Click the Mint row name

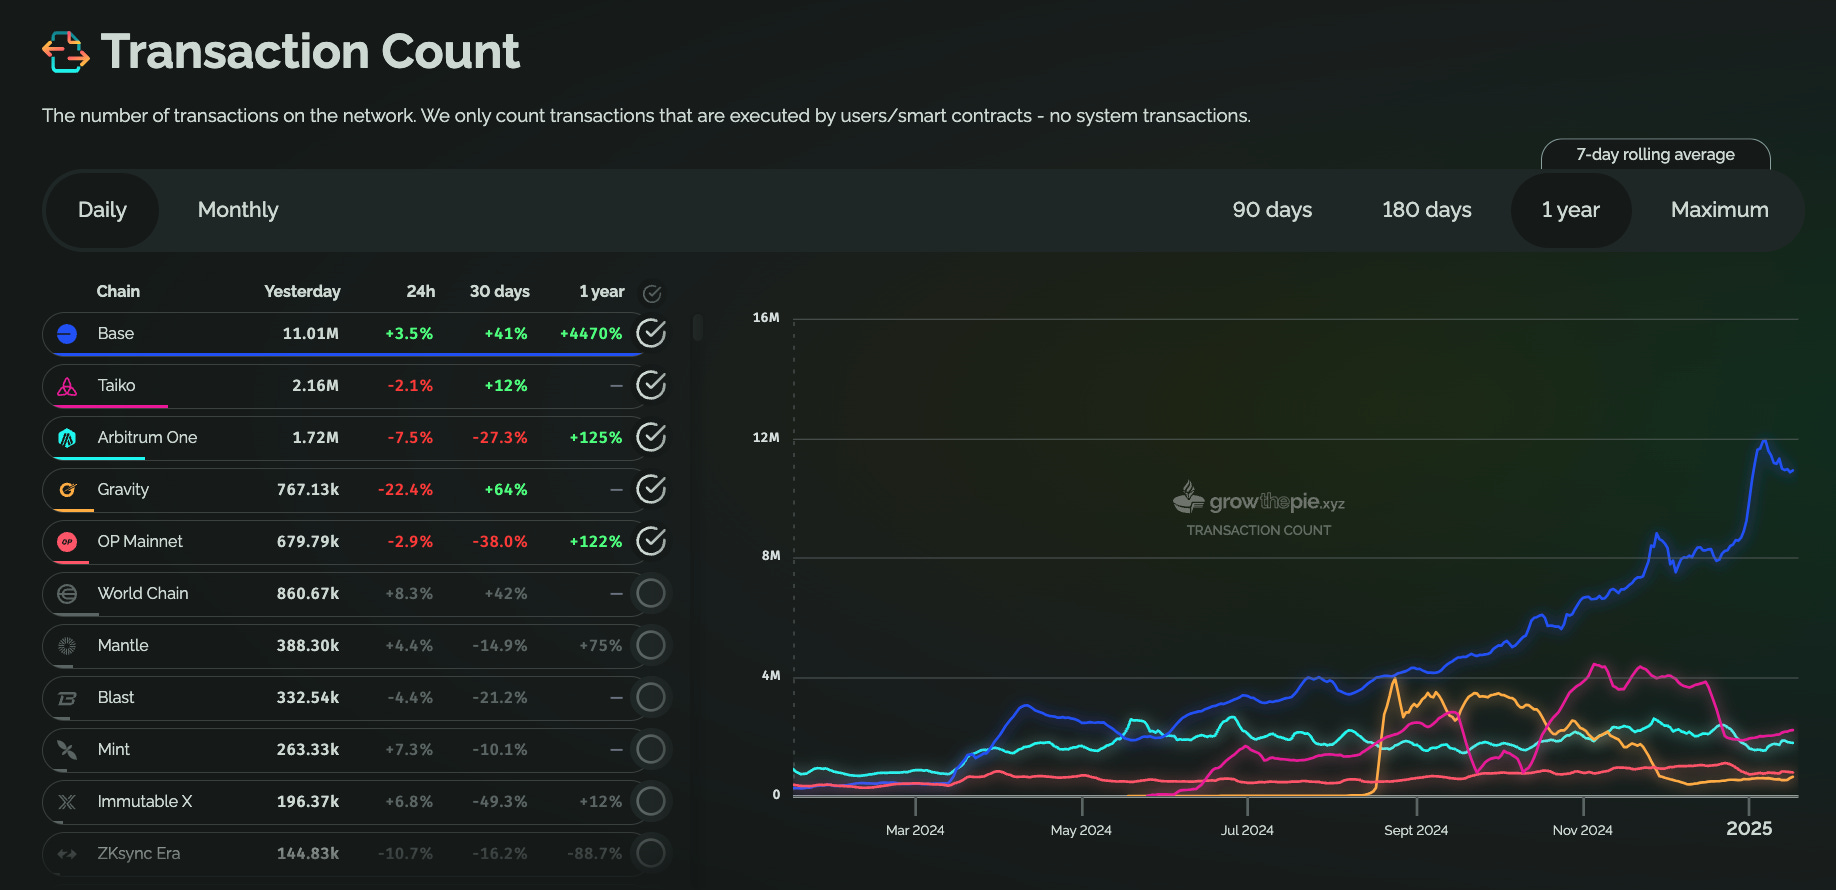(114, 749)
